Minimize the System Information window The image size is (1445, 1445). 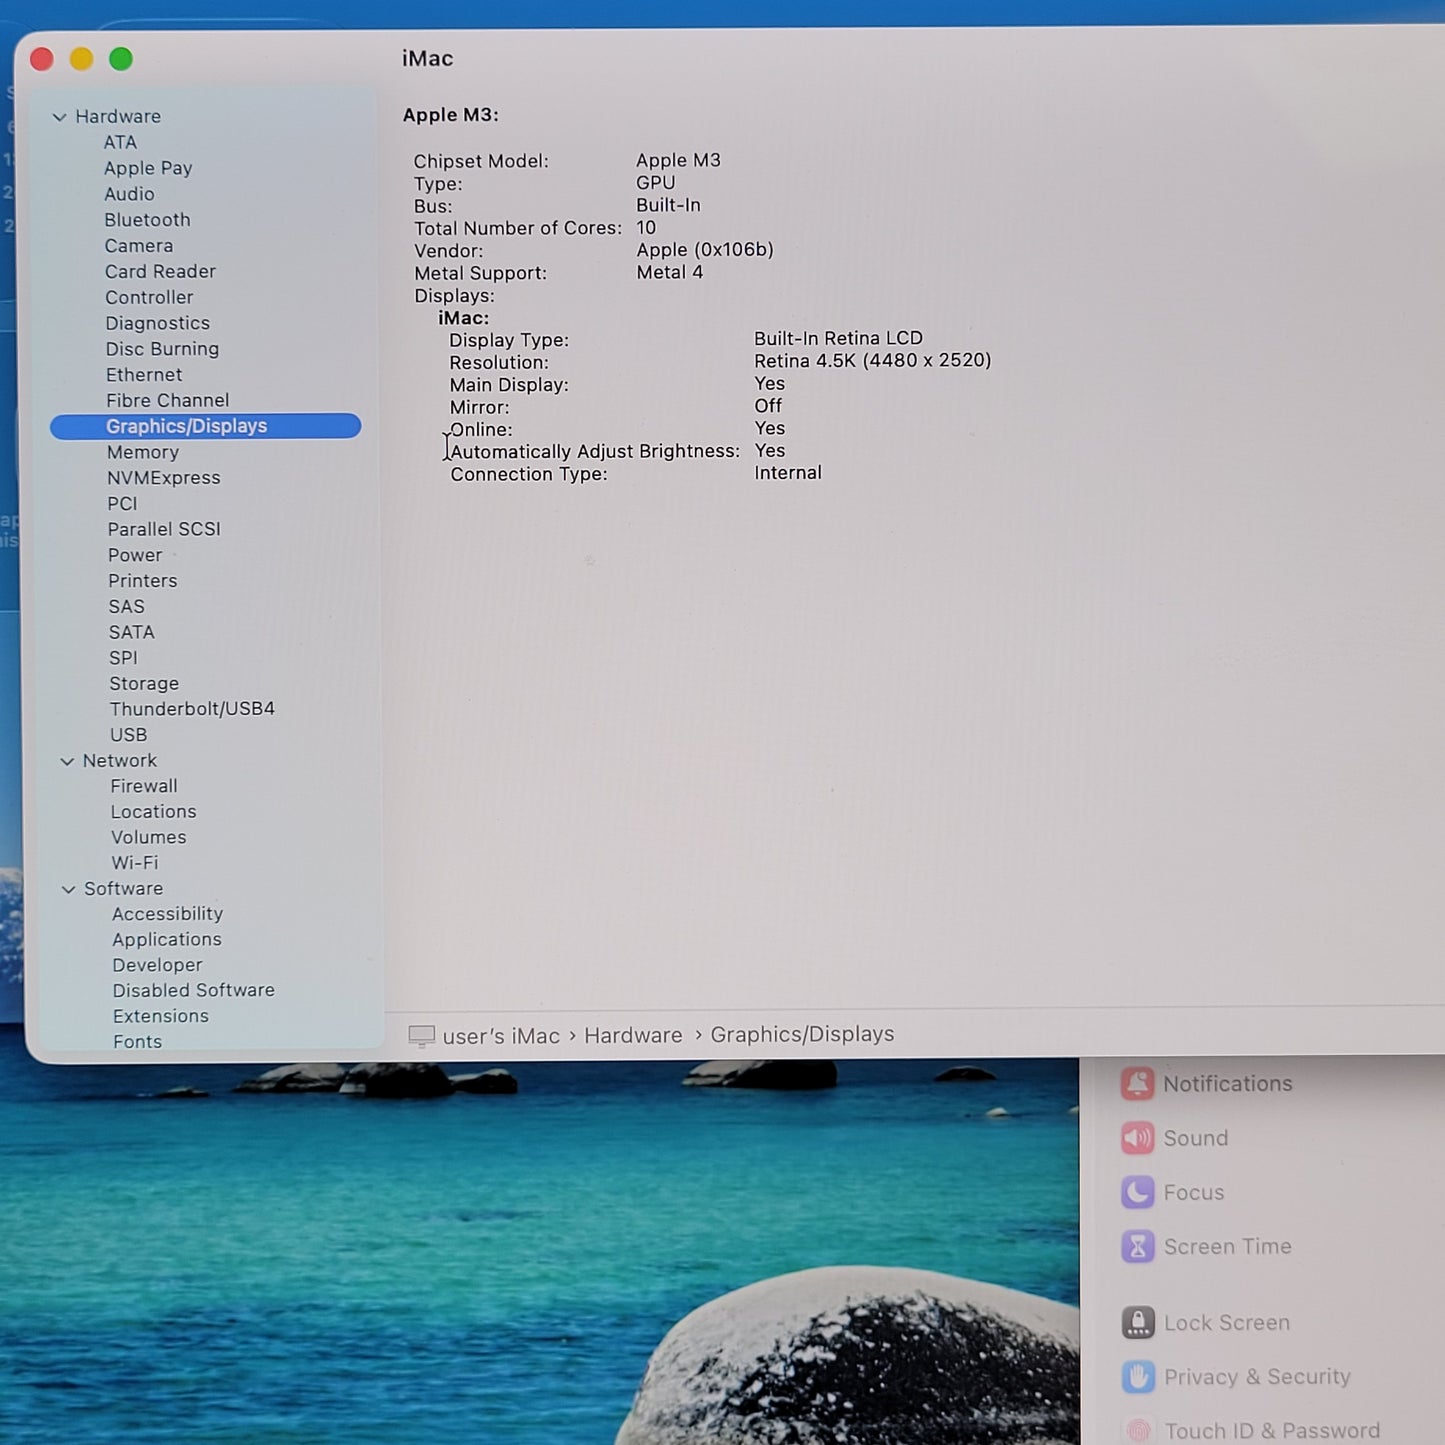tap(81, 59)
